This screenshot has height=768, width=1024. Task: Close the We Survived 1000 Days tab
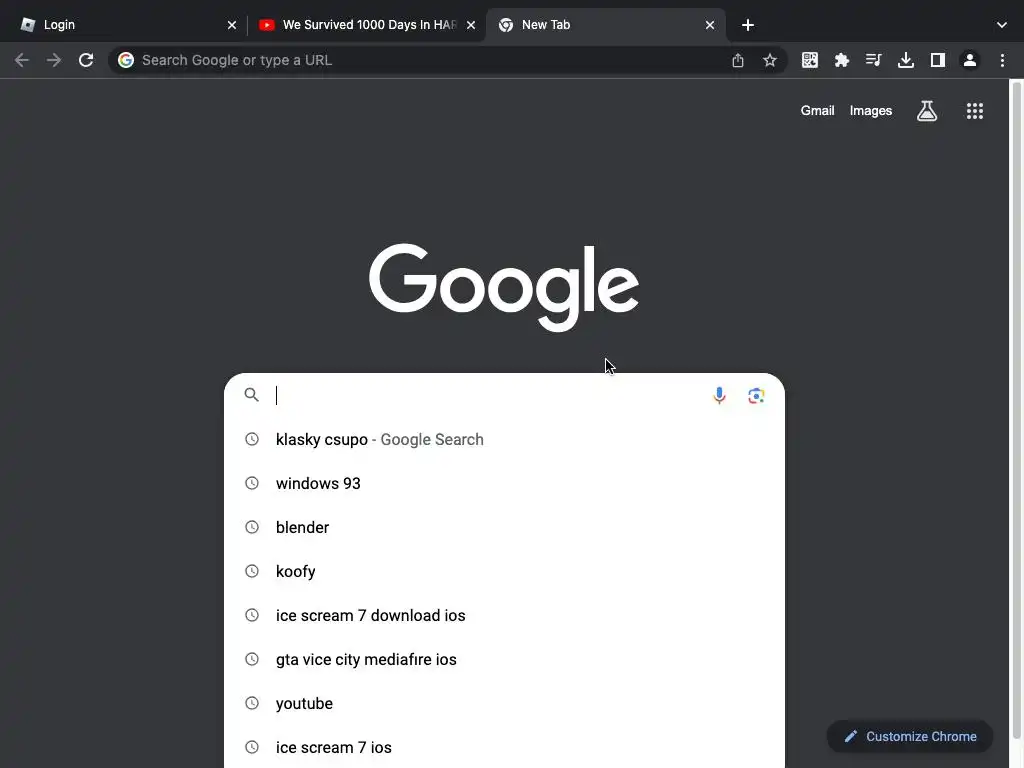[x=471, y=25]
